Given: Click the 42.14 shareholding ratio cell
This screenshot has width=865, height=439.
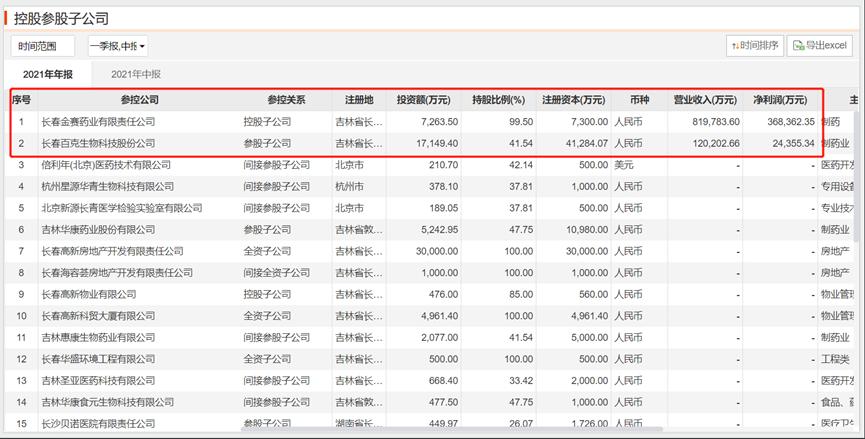Looking at the screenshot, I should pyautogui.click(x=521, y=165).
